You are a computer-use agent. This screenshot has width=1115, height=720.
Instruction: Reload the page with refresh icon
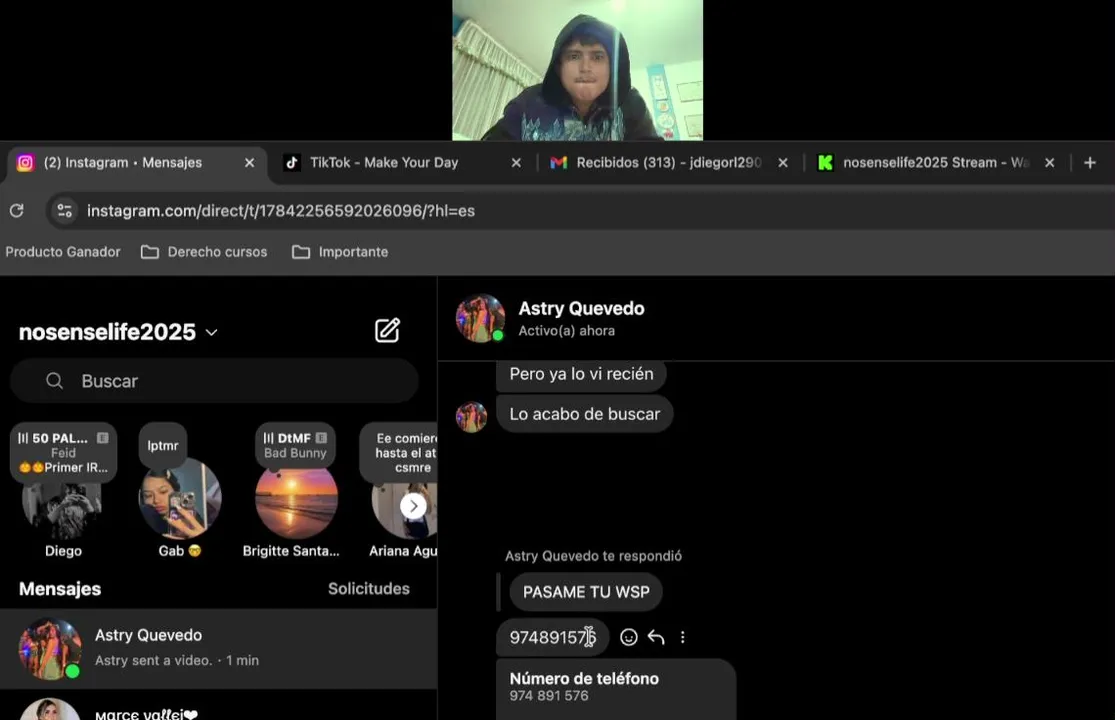pyautogui.click(x=17, y=210)
